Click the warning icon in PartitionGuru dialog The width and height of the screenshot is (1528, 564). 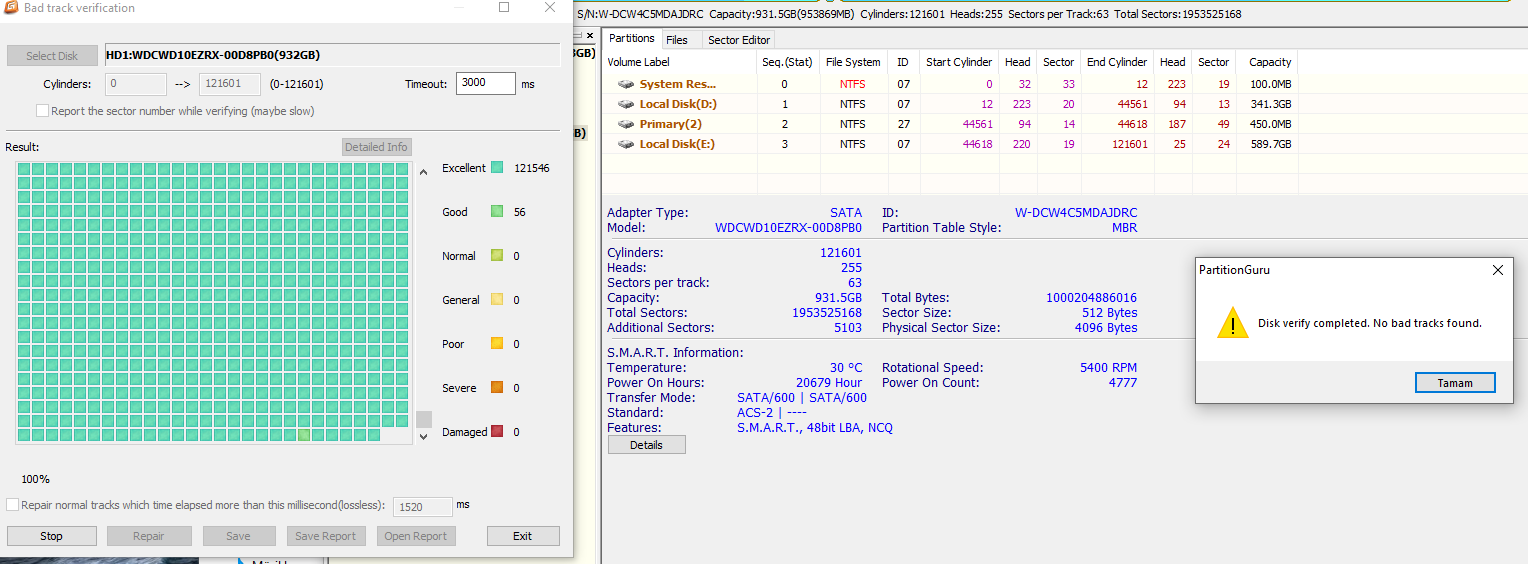(1232, 322)
